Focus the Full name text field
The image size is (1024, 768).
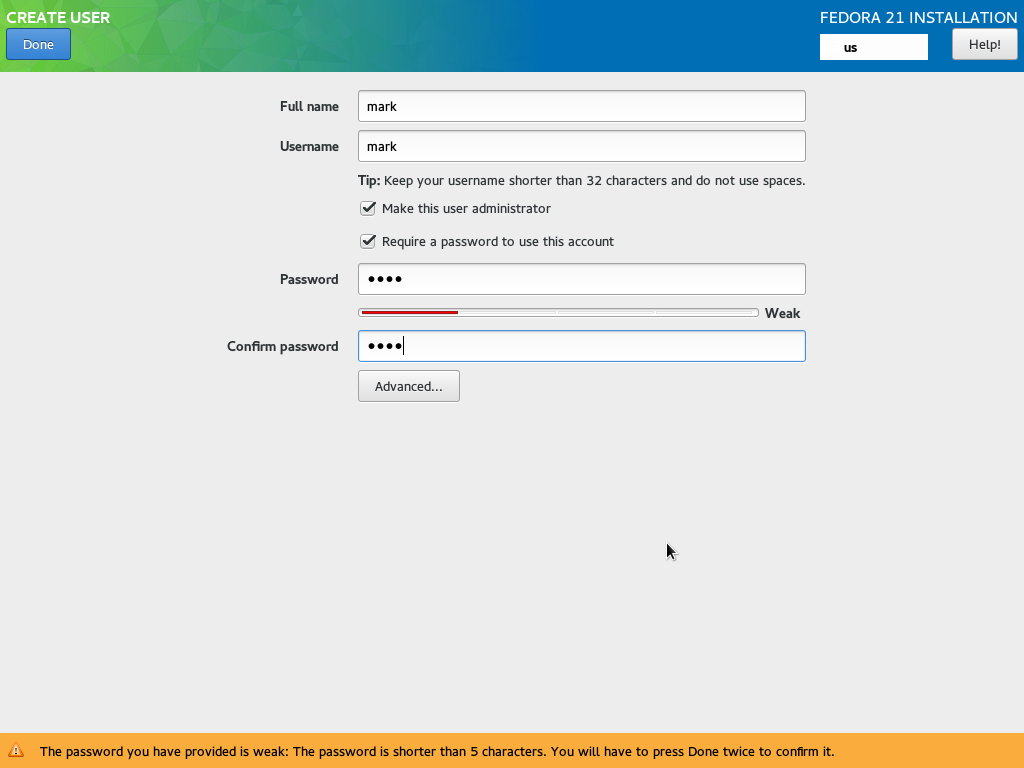click(x=581, y=106)
